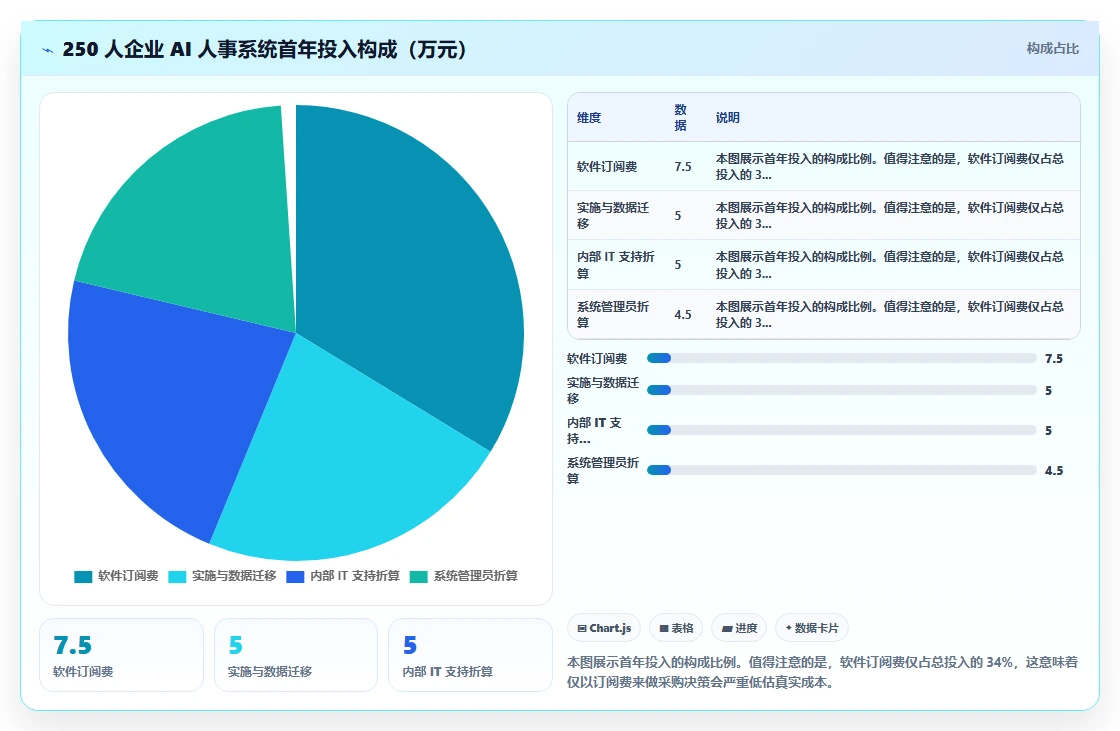
Task: Click the lightning icon beside the title
Action: [x=48, y=50]
